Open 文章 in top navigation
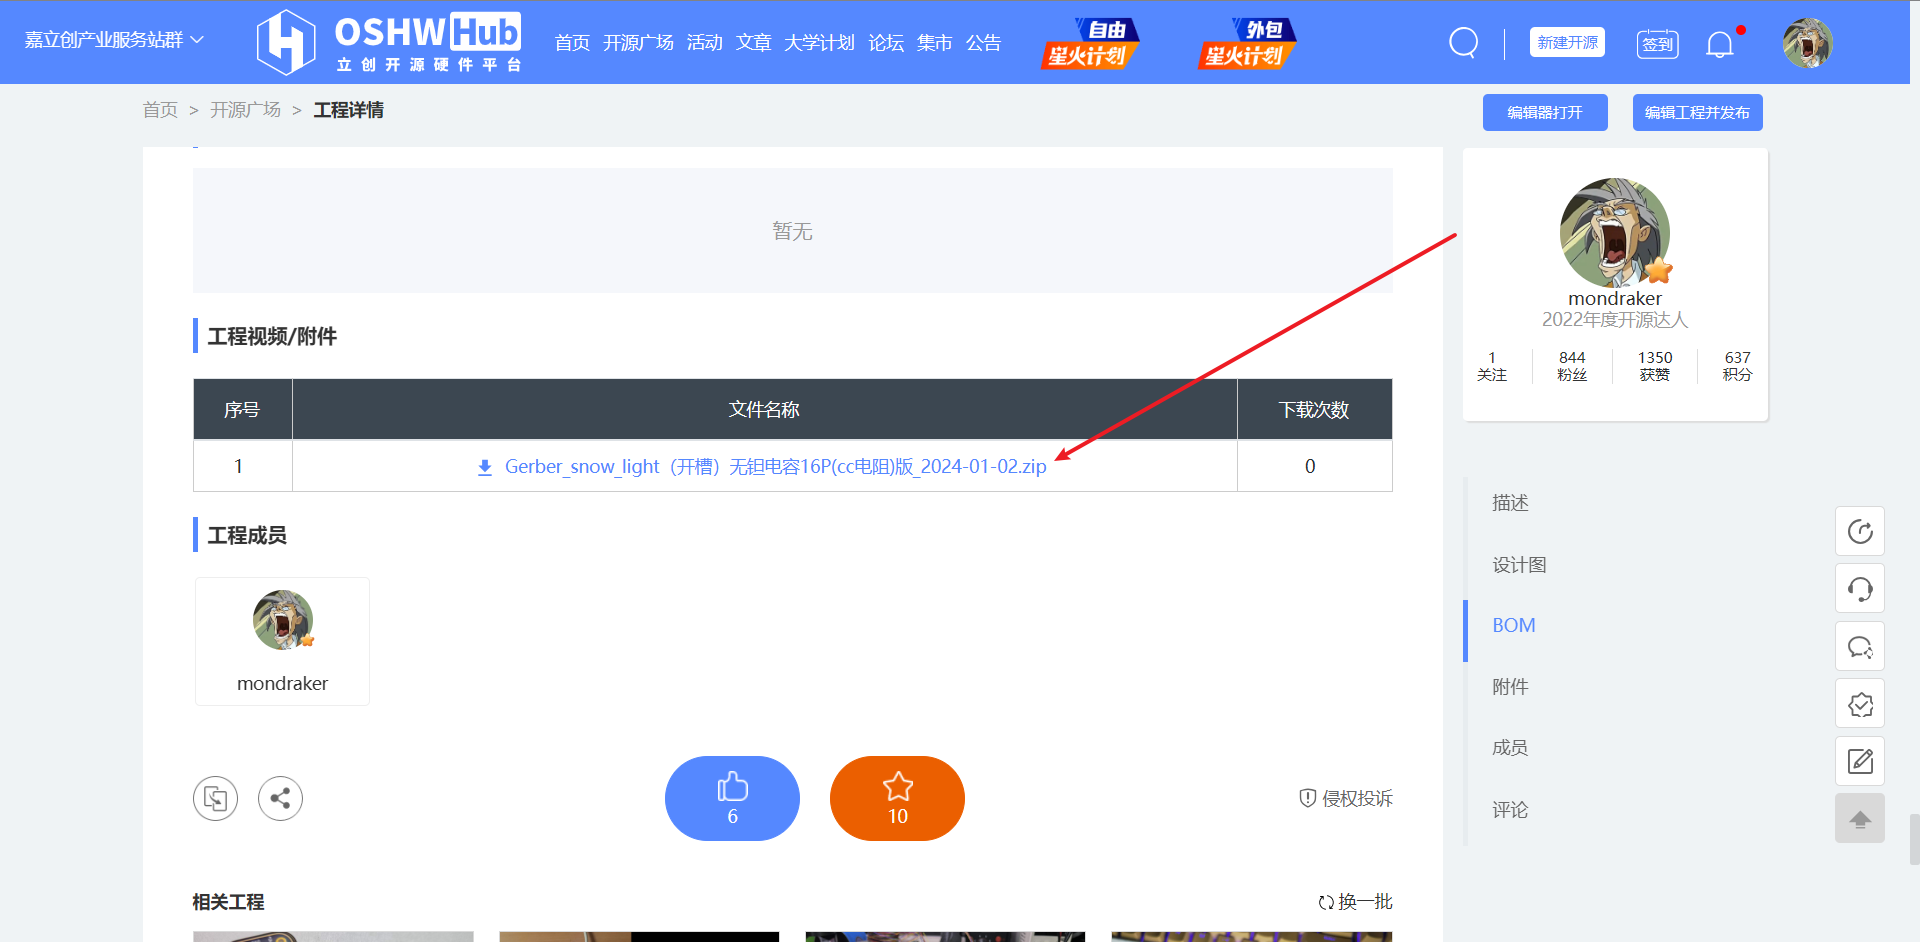 [753, 43]
